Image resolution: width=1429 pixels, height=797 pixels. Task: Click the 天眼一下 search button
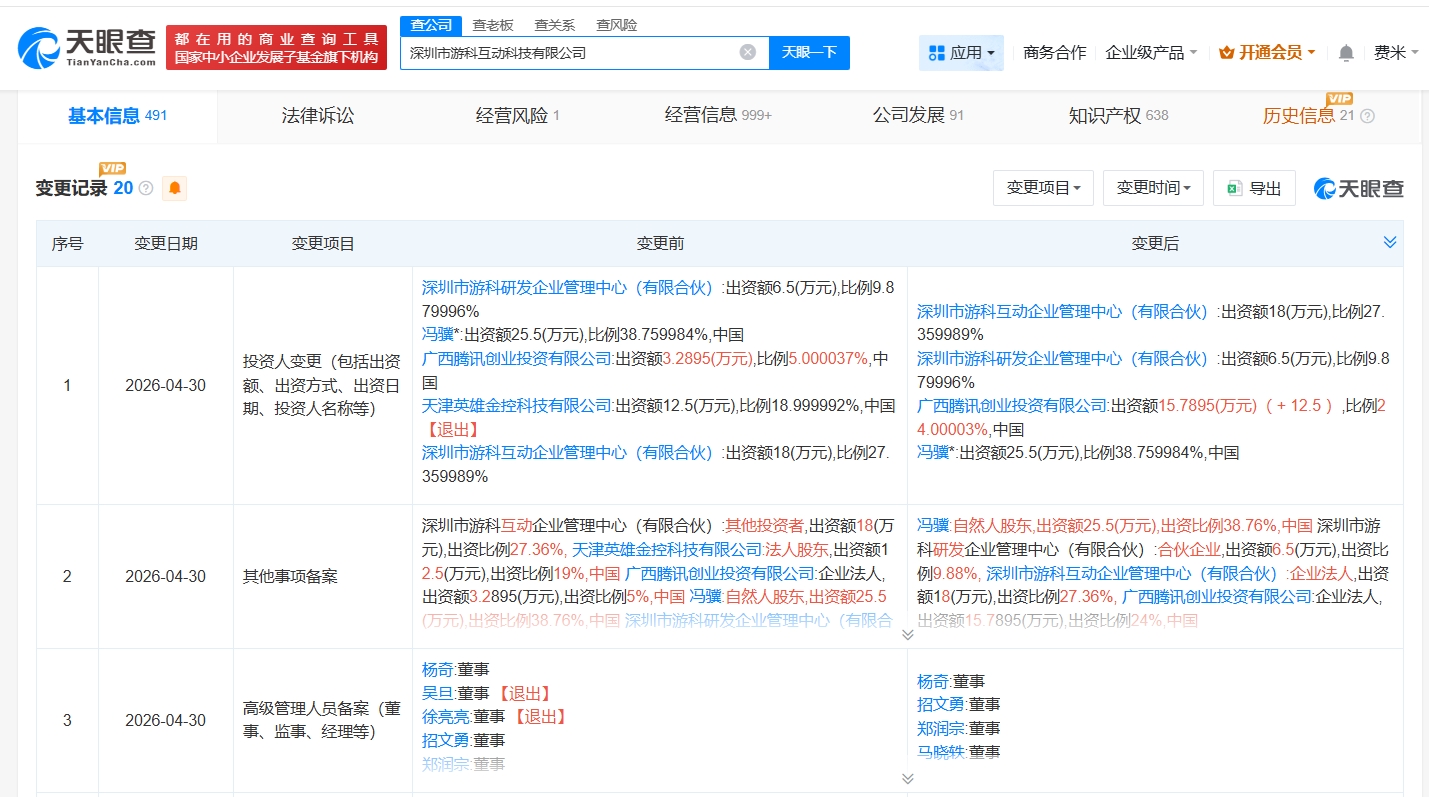(x=809, y=53)
